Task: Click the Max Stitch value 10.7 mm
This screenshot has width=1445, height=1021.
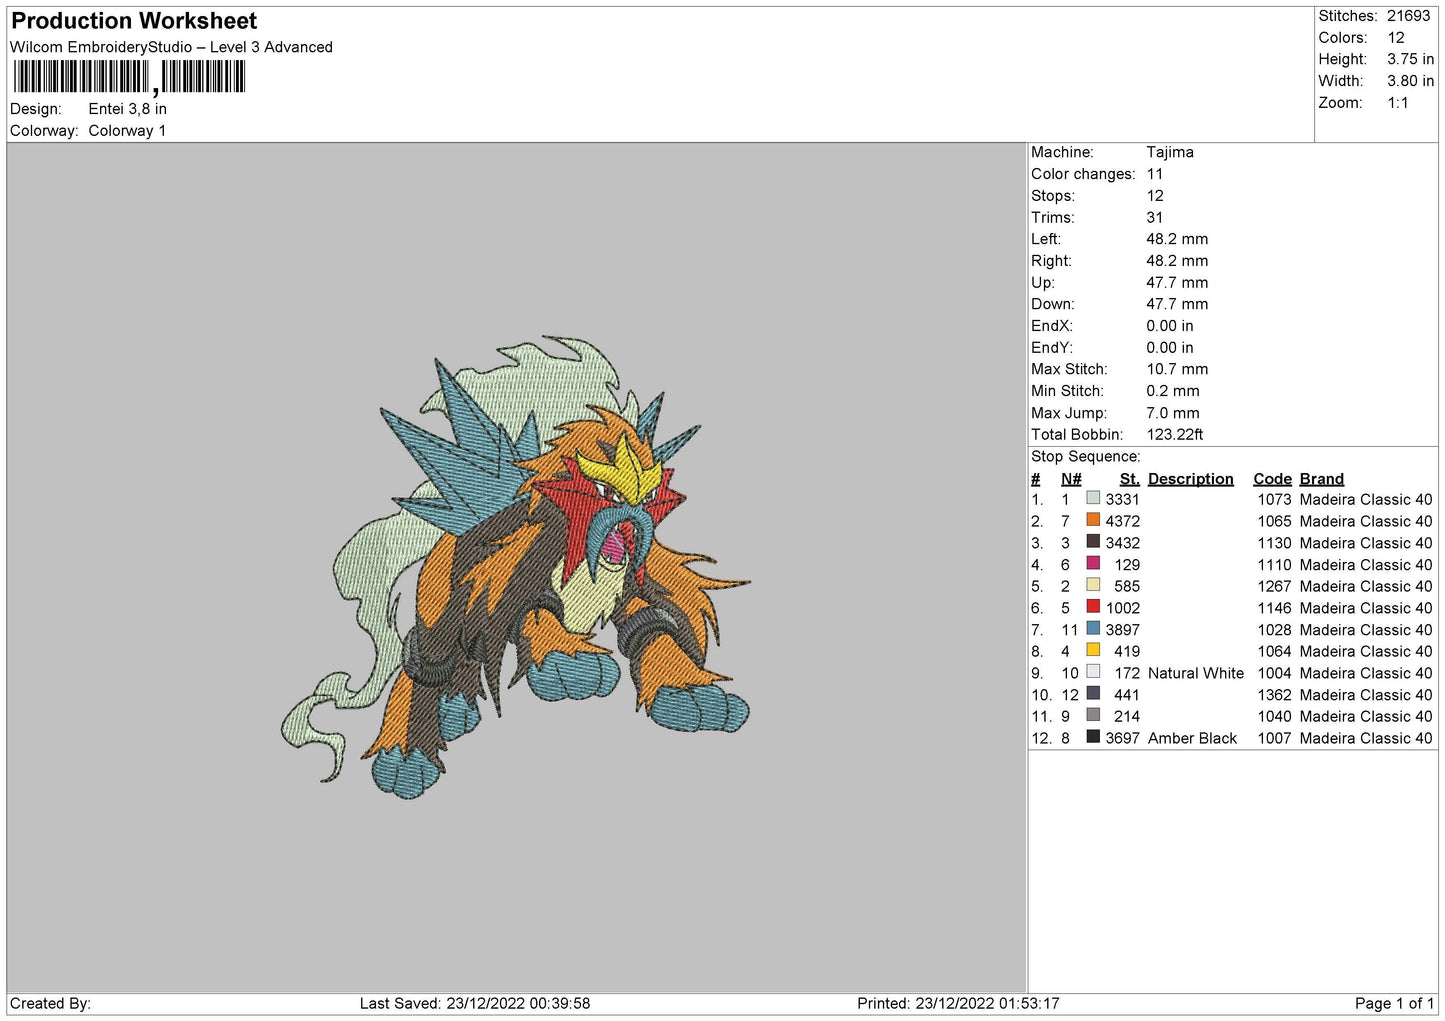Action: pos(1177,369)
